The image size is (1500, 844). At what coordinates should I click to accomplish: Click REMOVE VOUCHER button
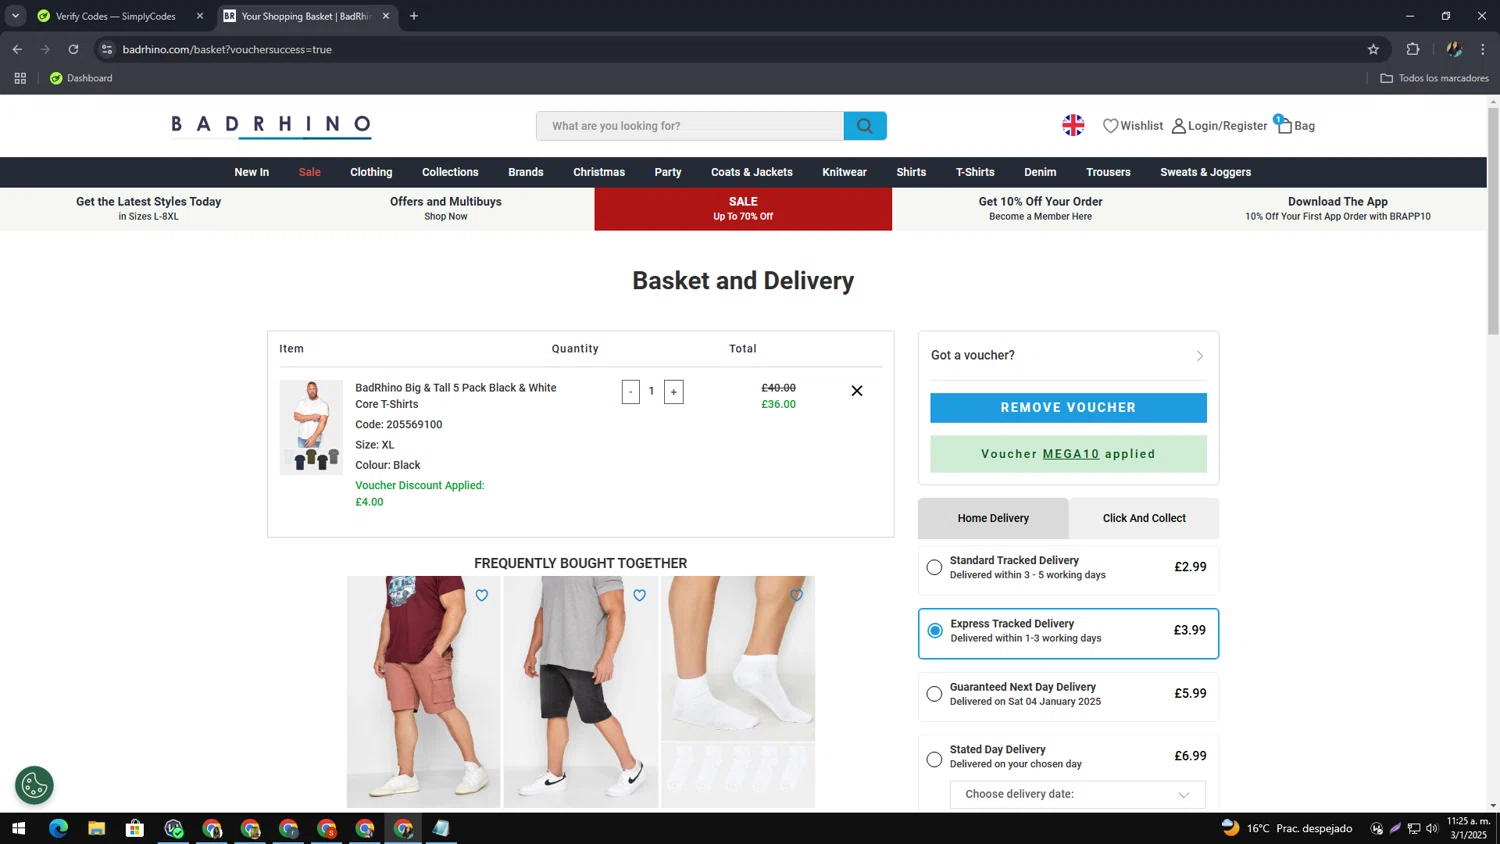coord(1068,408)
